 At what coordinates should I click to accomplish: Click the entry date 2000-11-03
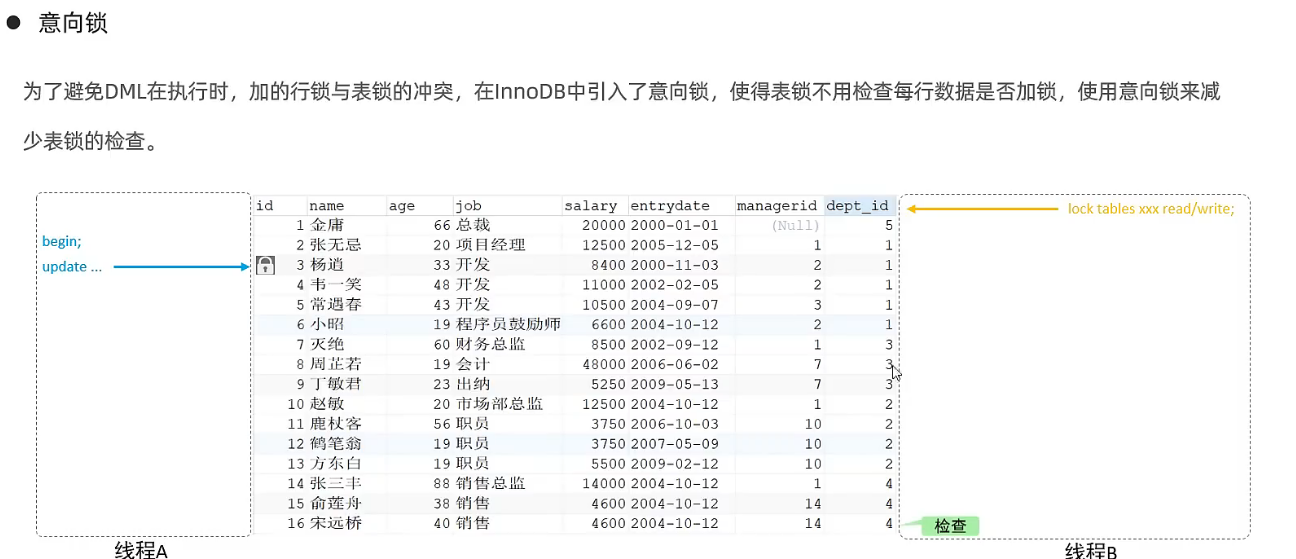[x=674, y=265]
